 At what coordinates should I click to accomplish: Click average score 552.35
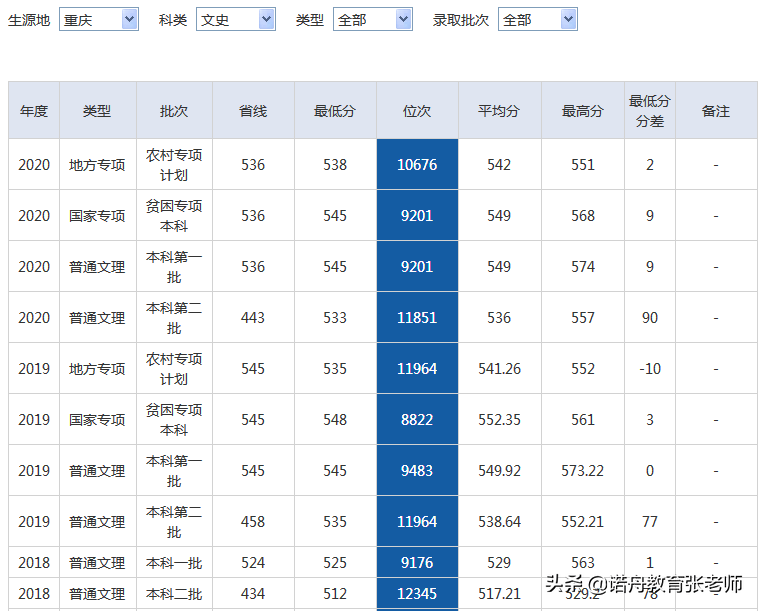499,420
